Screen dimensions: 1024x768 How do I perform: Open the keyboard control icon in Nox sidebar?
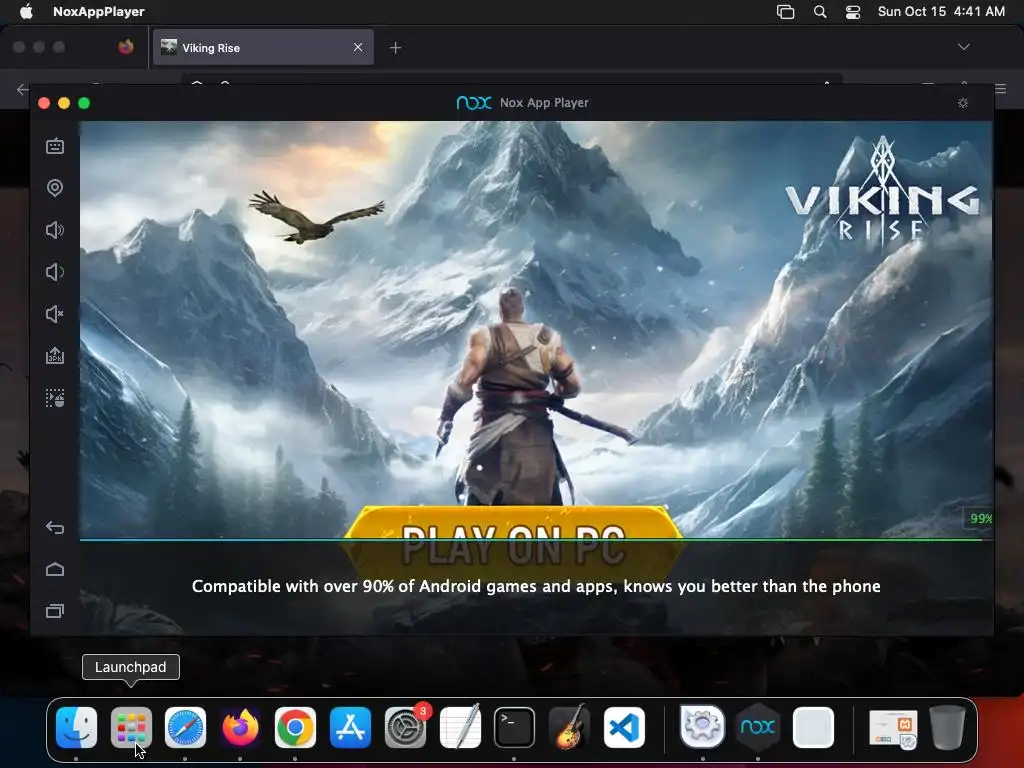pos(55,146)
